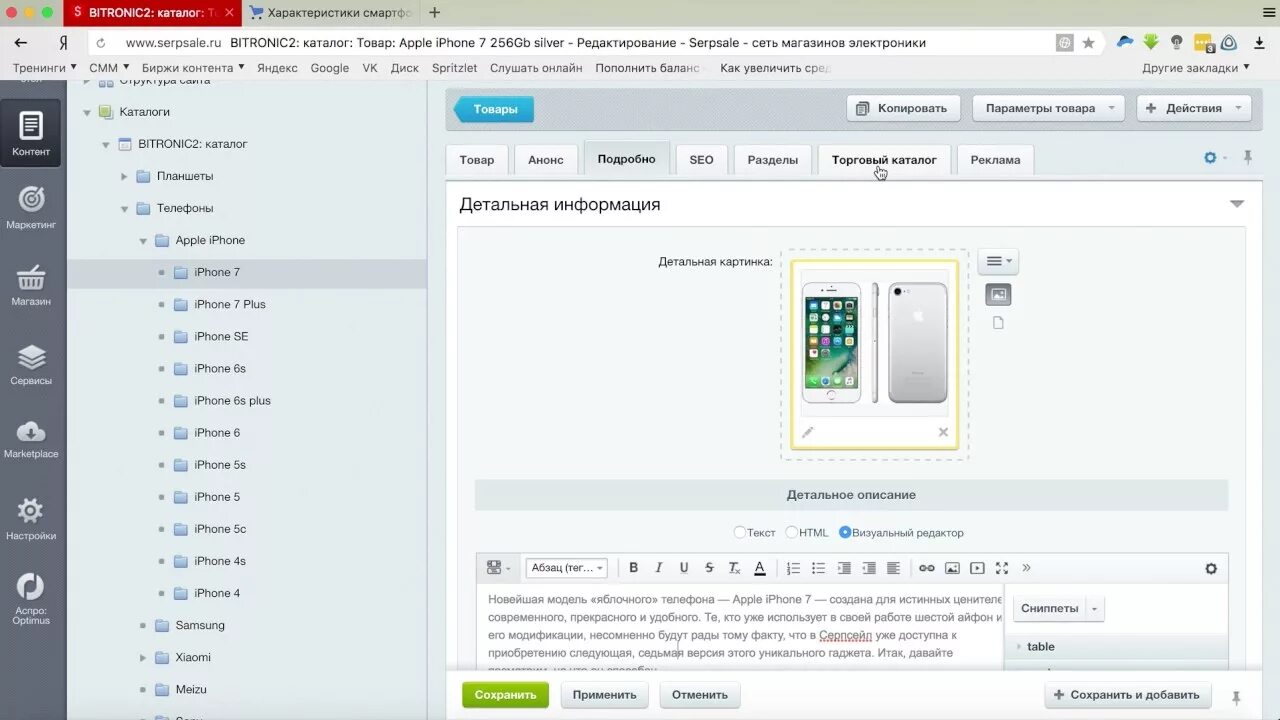The width and height of the screenshot is (1280, 720).
Task: Open text color picker in editor
Action: [759, 568]
